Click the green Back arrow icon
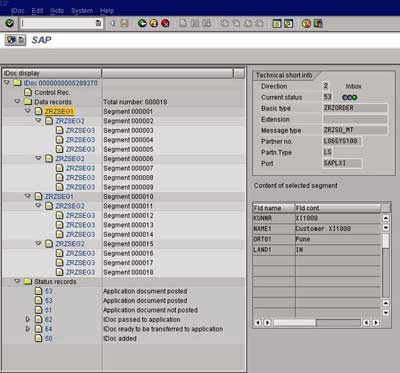 142,23
